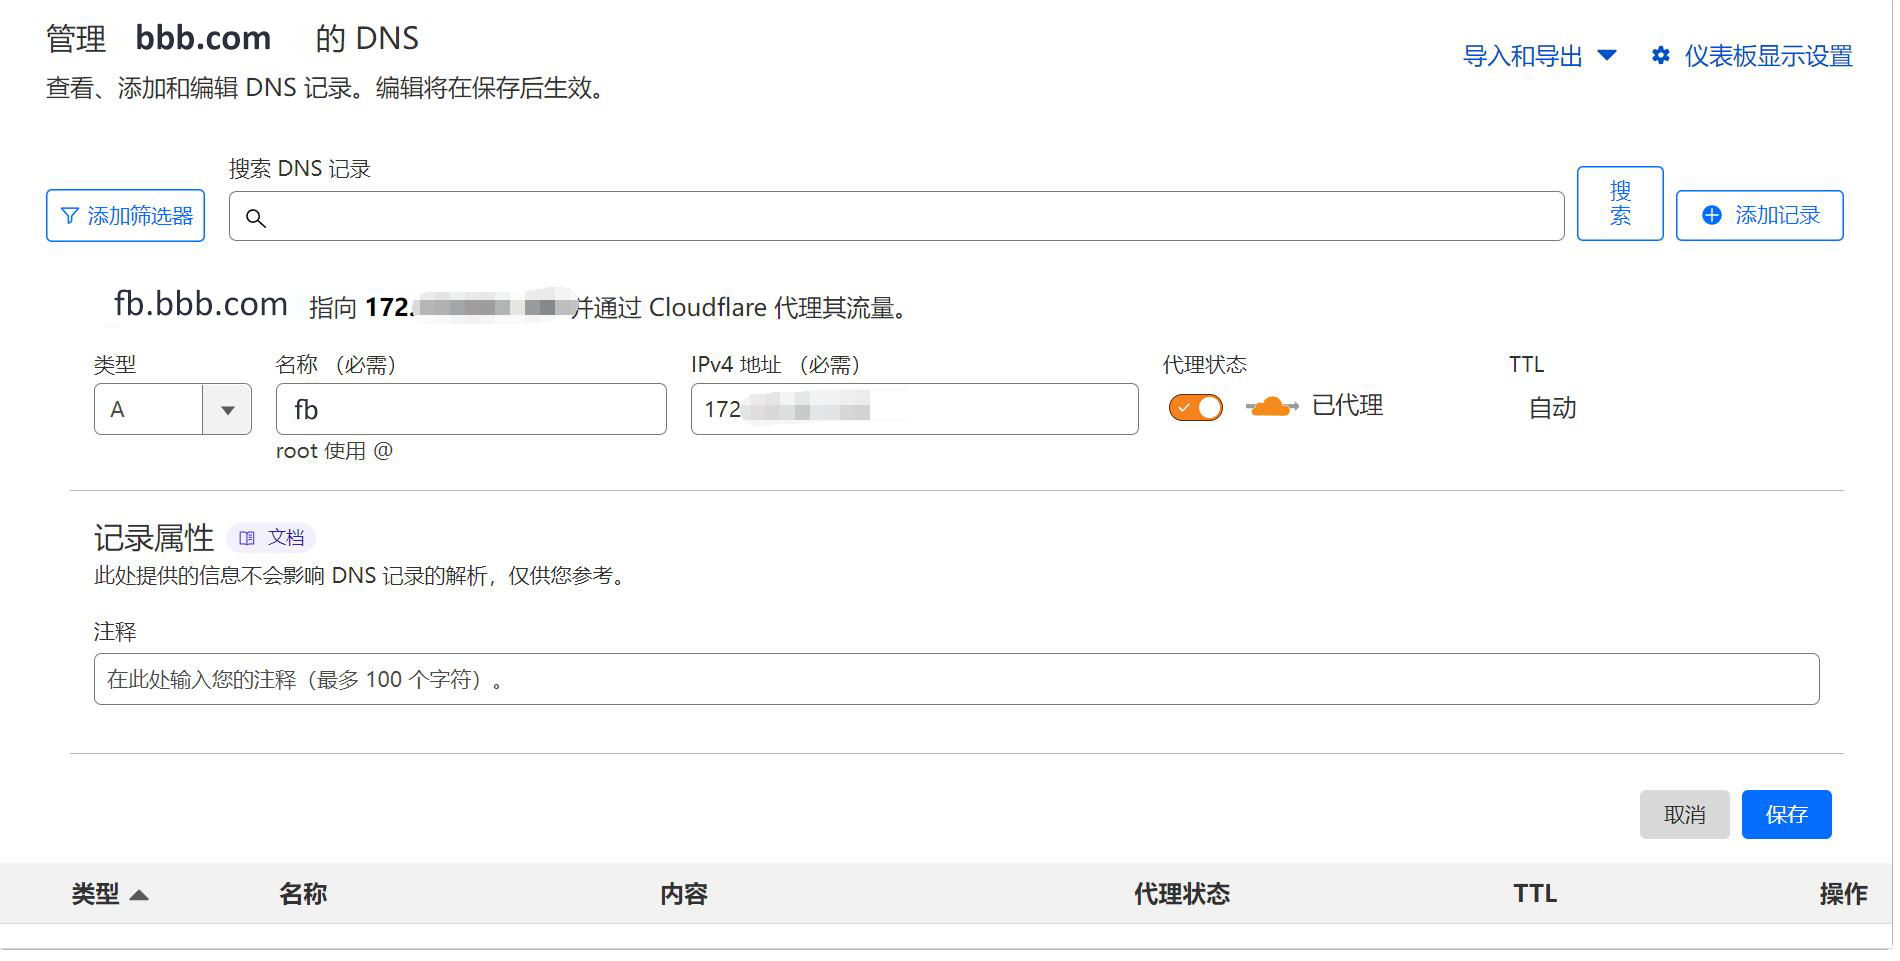Click the 添加记录 button
The height and width of the screenshot is (961, 1900).
click(1759, 215)
